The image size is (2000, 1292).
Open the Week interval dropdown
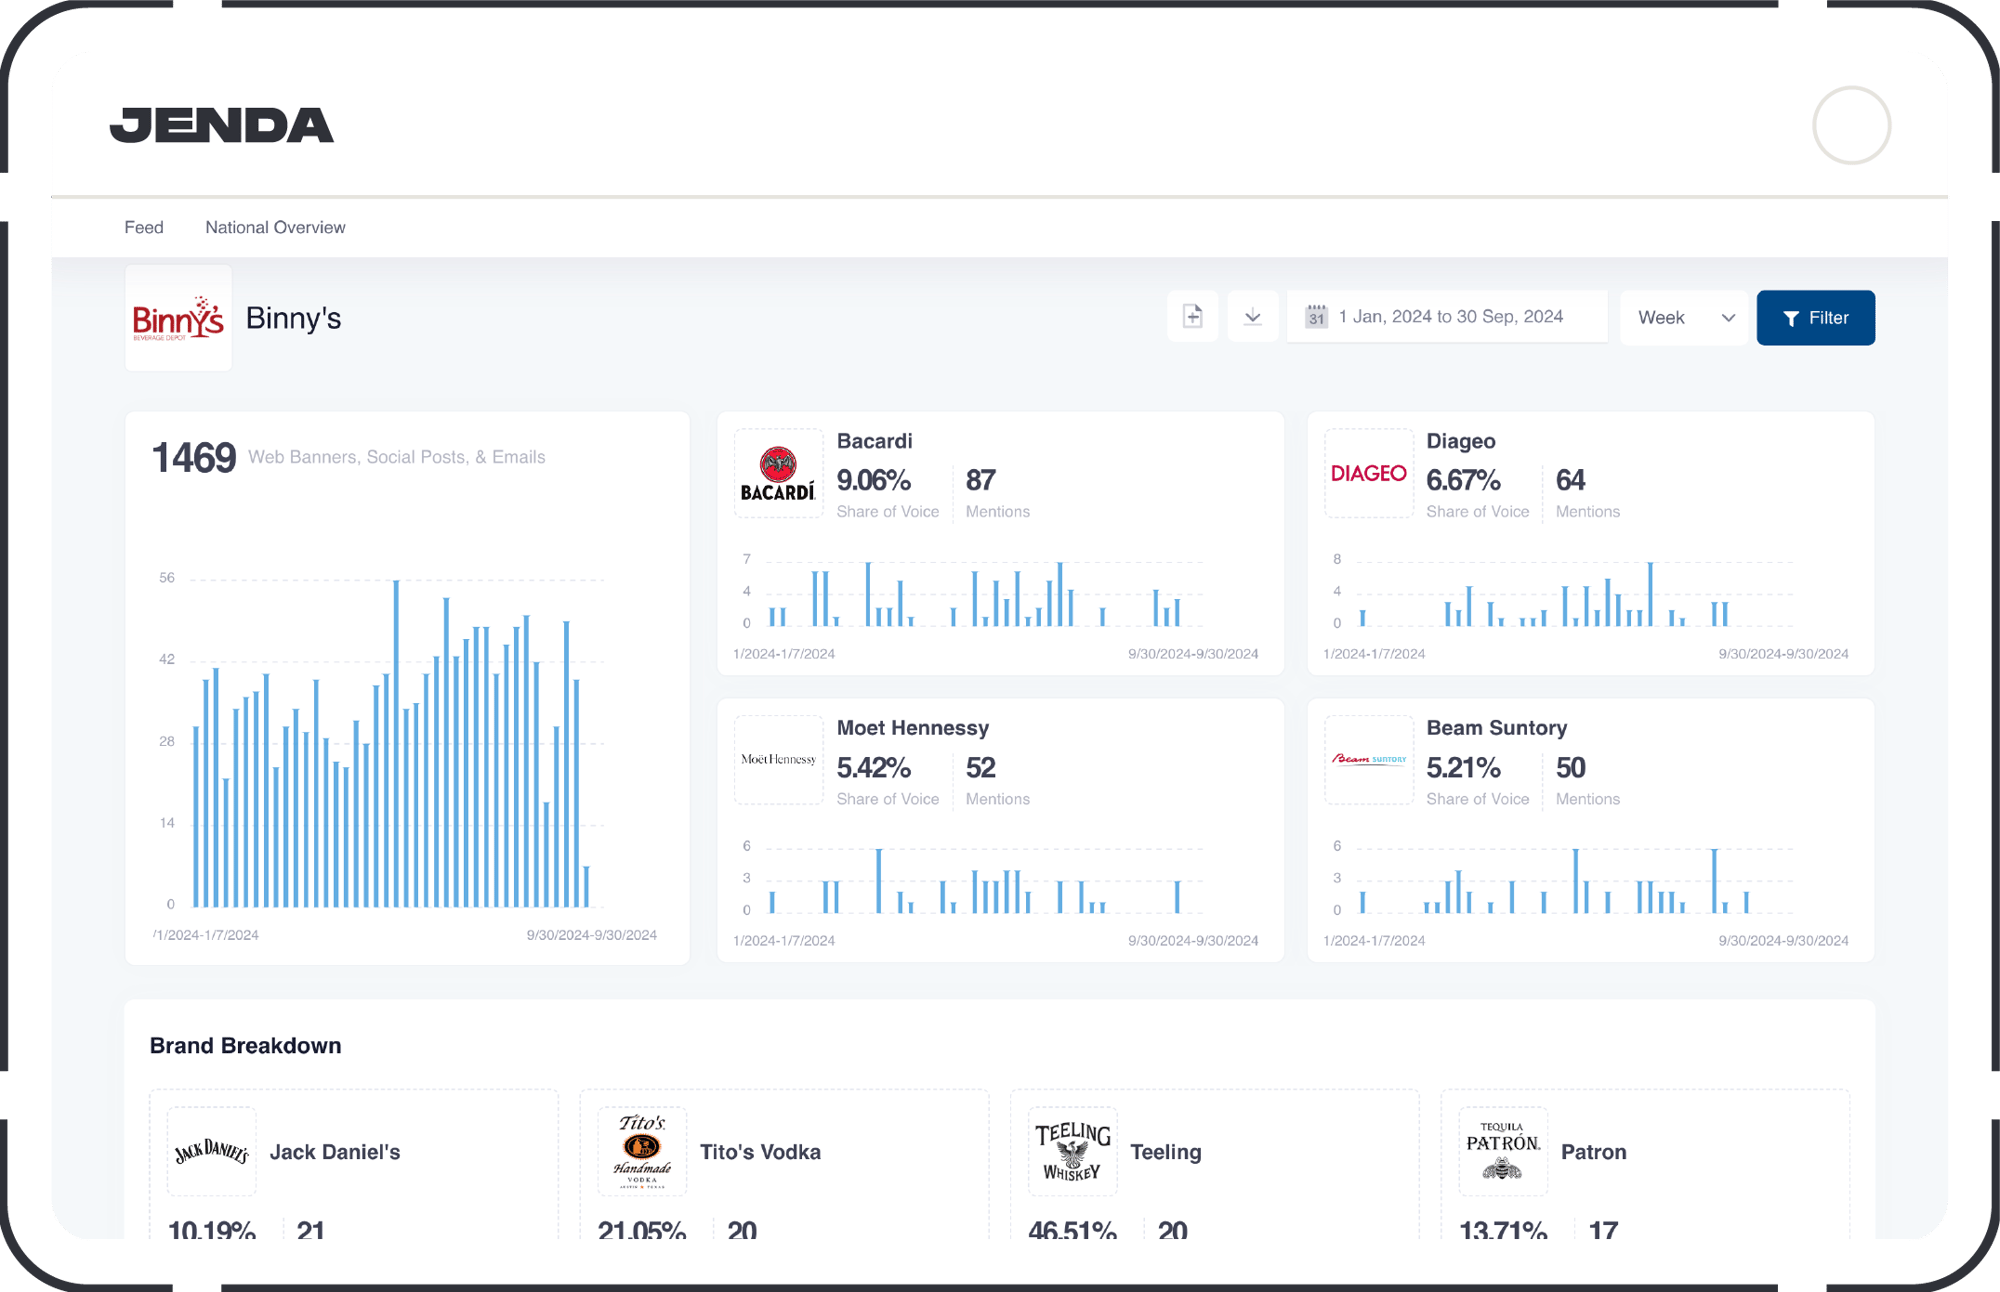click(x=1684, y=318)
